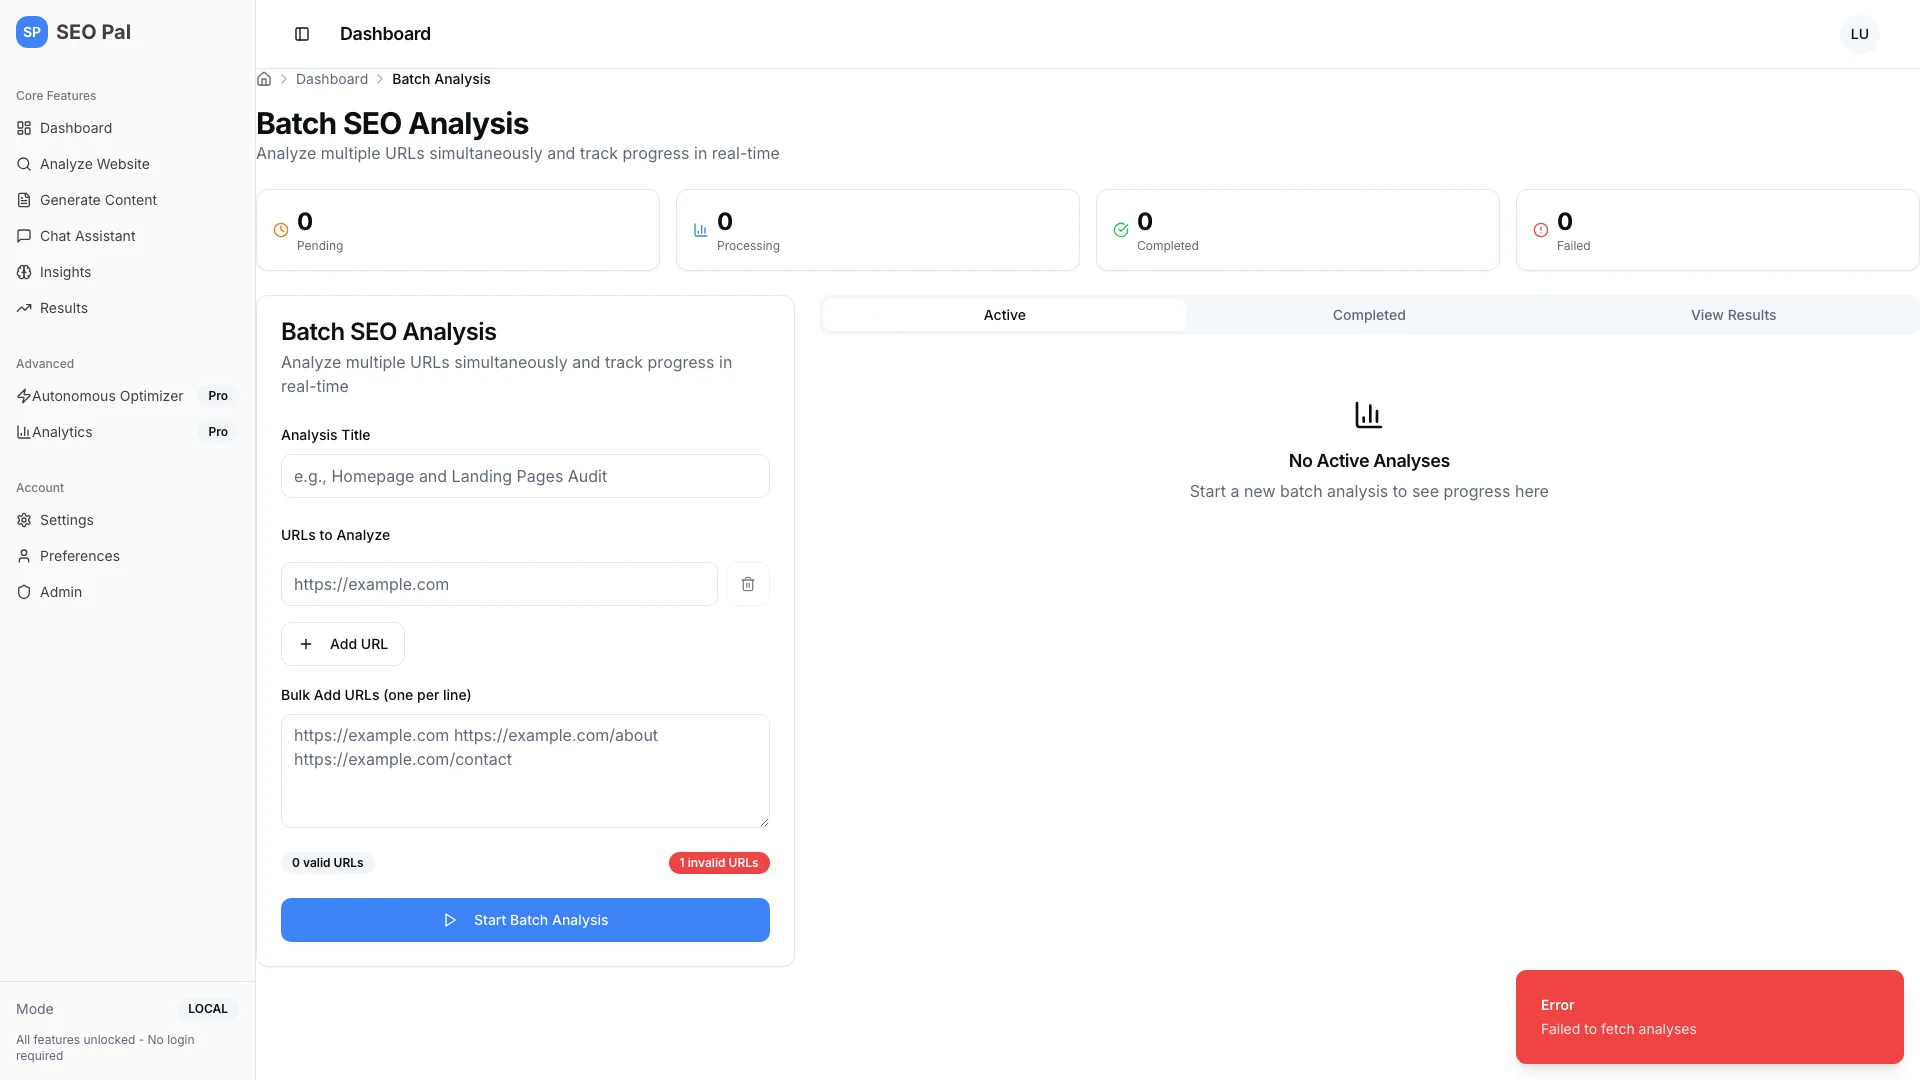1920x1080 pixels.
Task: Click the home icon in the breadcrumb
Action: click(263, 79)
